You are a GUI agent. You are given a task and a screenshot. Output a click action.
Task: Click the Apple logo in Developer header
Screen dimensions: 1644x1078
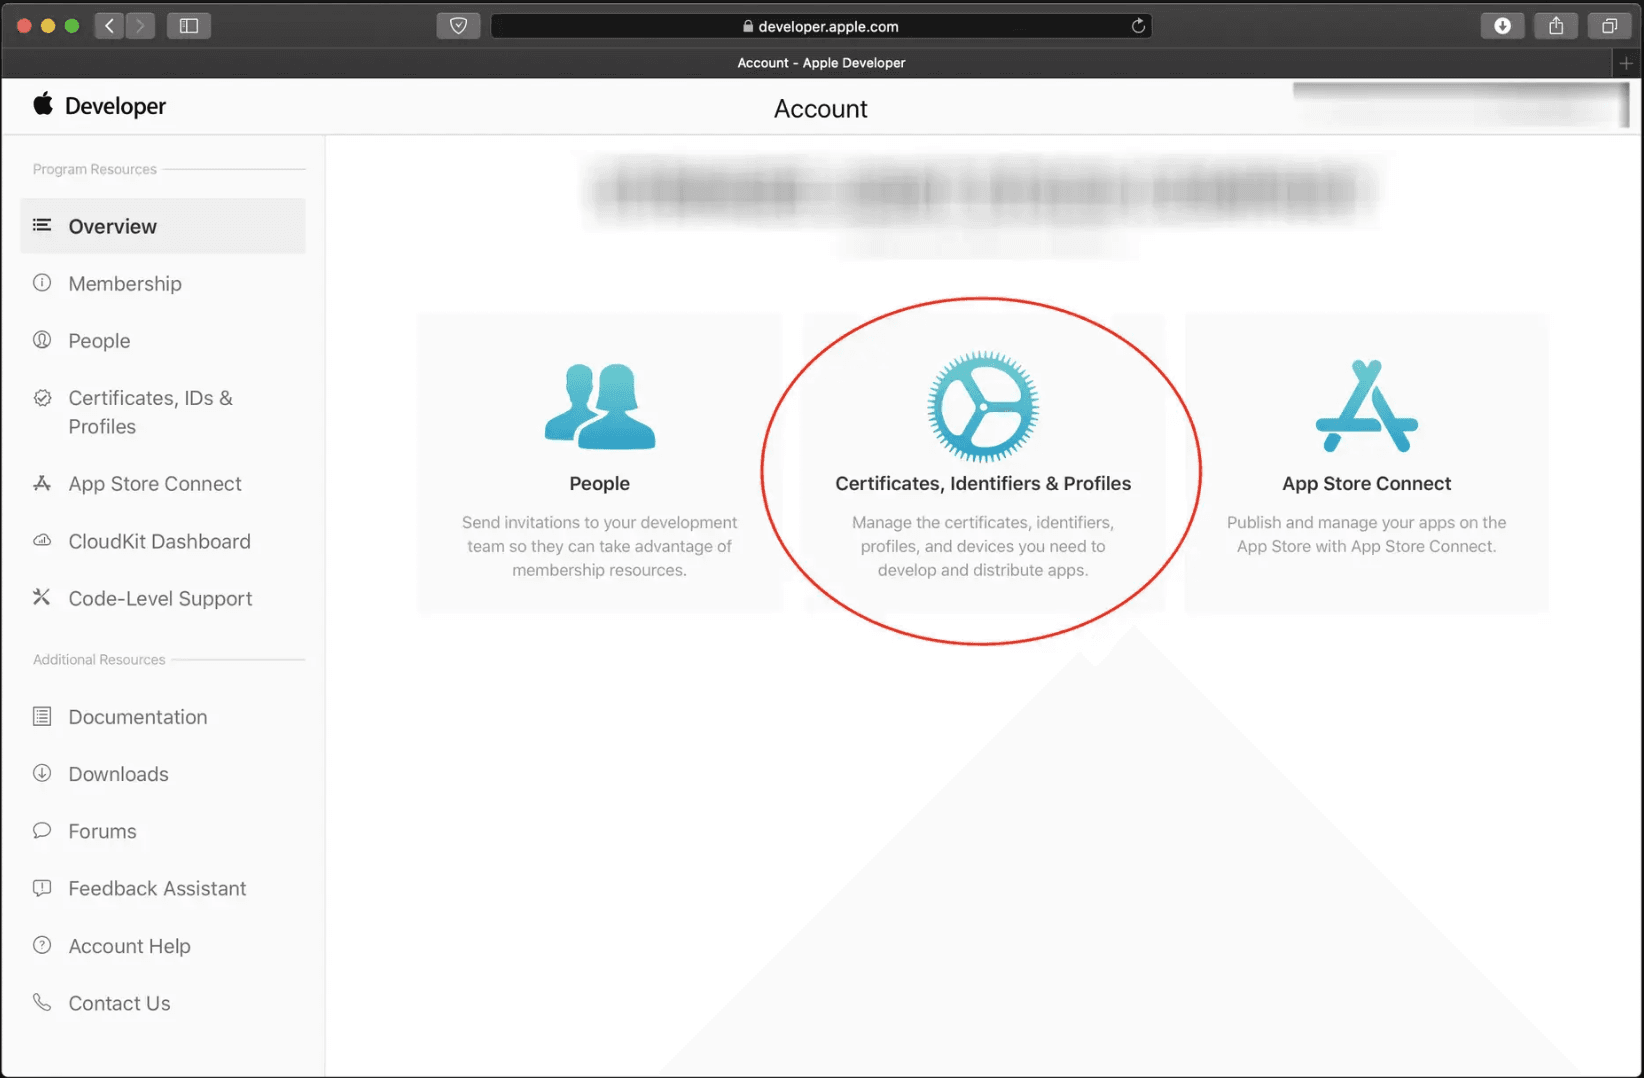point(42,104)
